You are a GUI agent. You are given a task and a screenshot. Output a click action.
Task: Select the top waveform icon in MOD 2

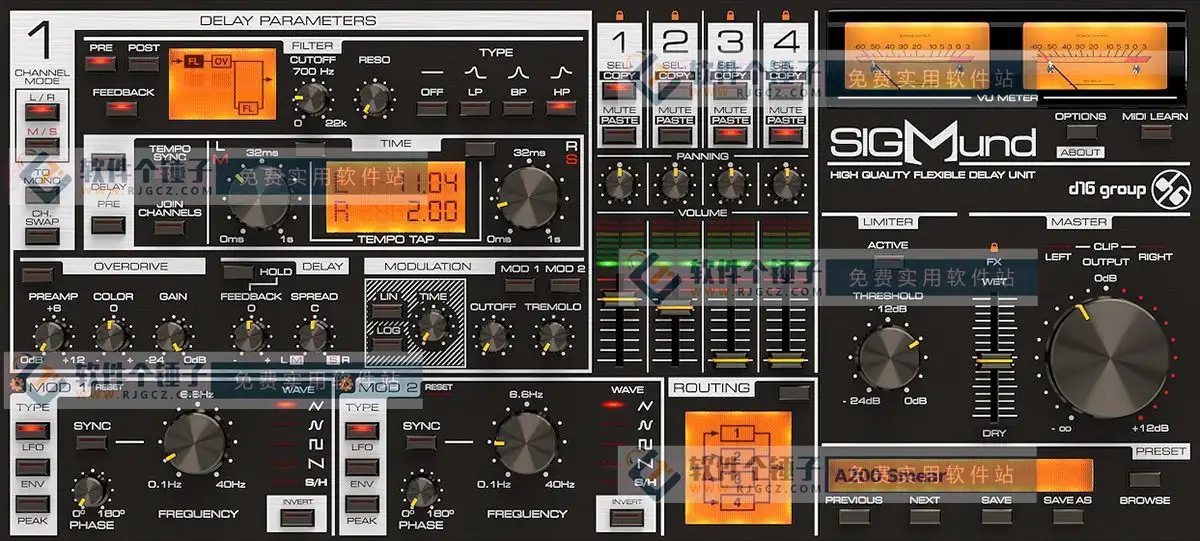coord(644,407)
